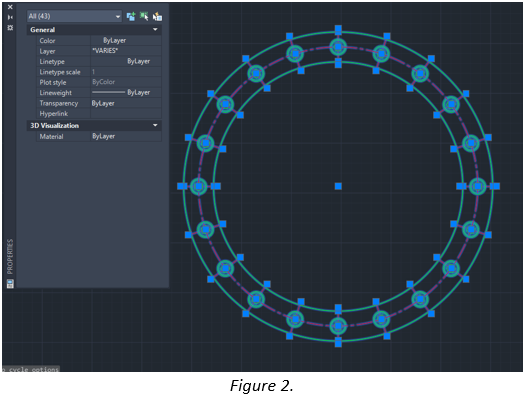The image size is (524, 398).
Task: Select the Plot style label
Action: [53, 82]
